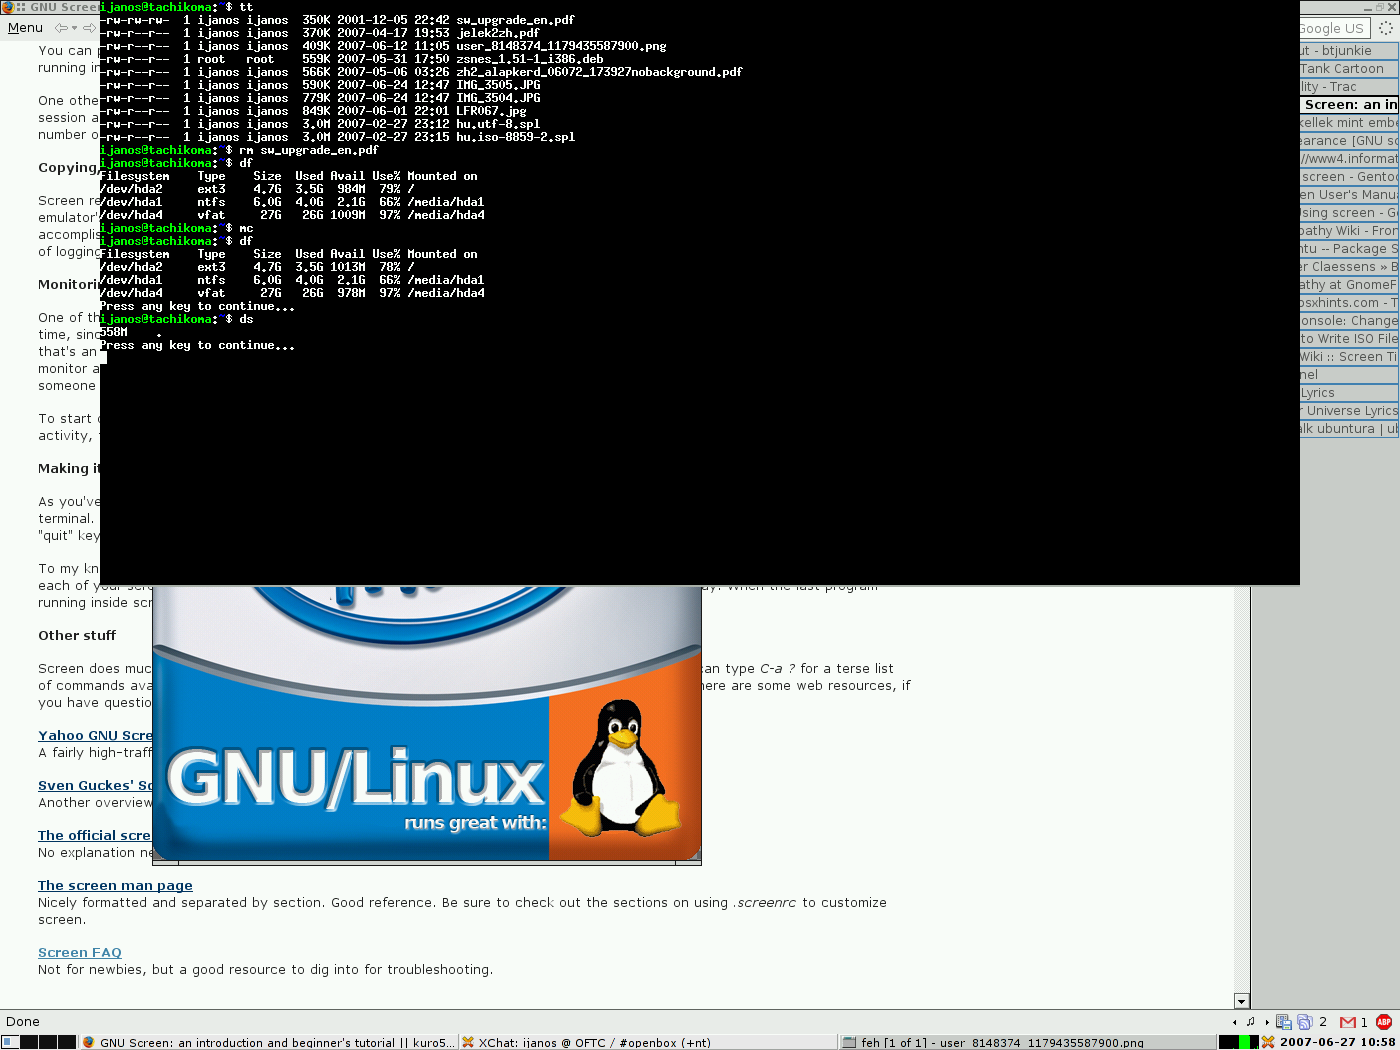Click the music note icon in status bar
This screenshot has height=1050, width=1400.
tap(1250, 1021)
